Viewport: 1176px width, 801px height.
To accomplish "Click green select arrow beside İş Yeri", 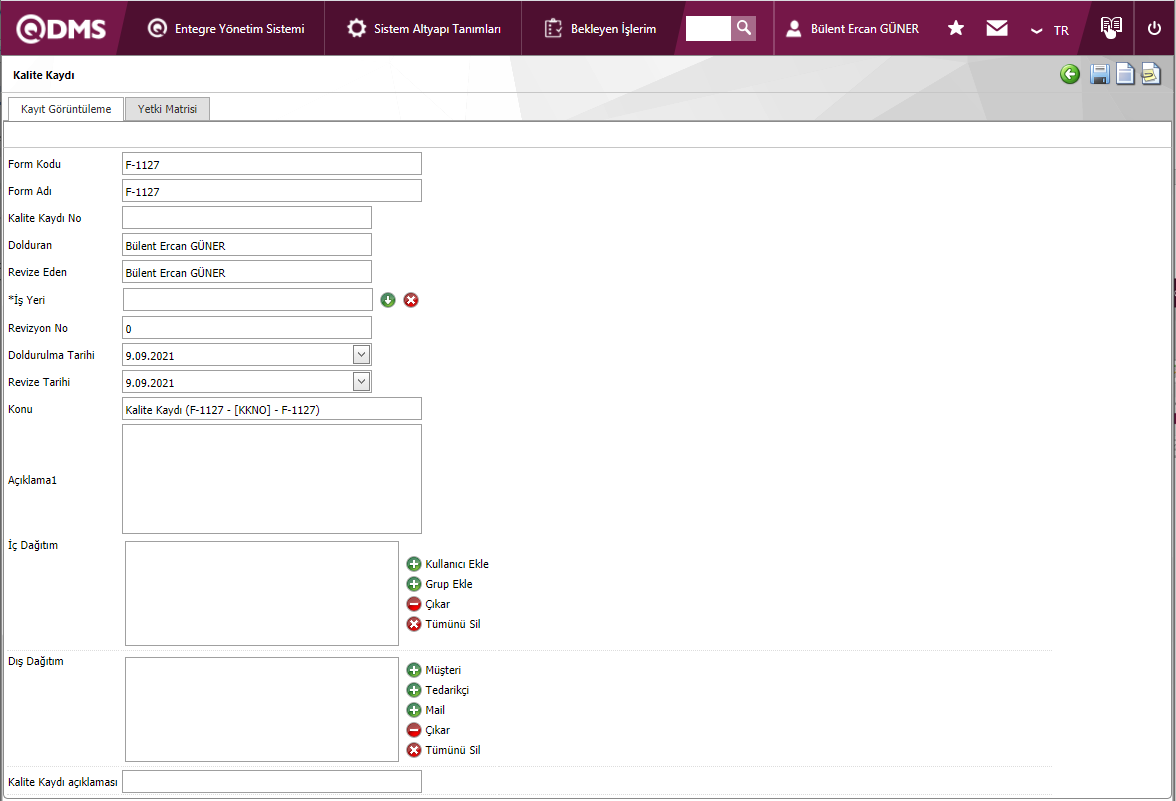I will 388,300.
